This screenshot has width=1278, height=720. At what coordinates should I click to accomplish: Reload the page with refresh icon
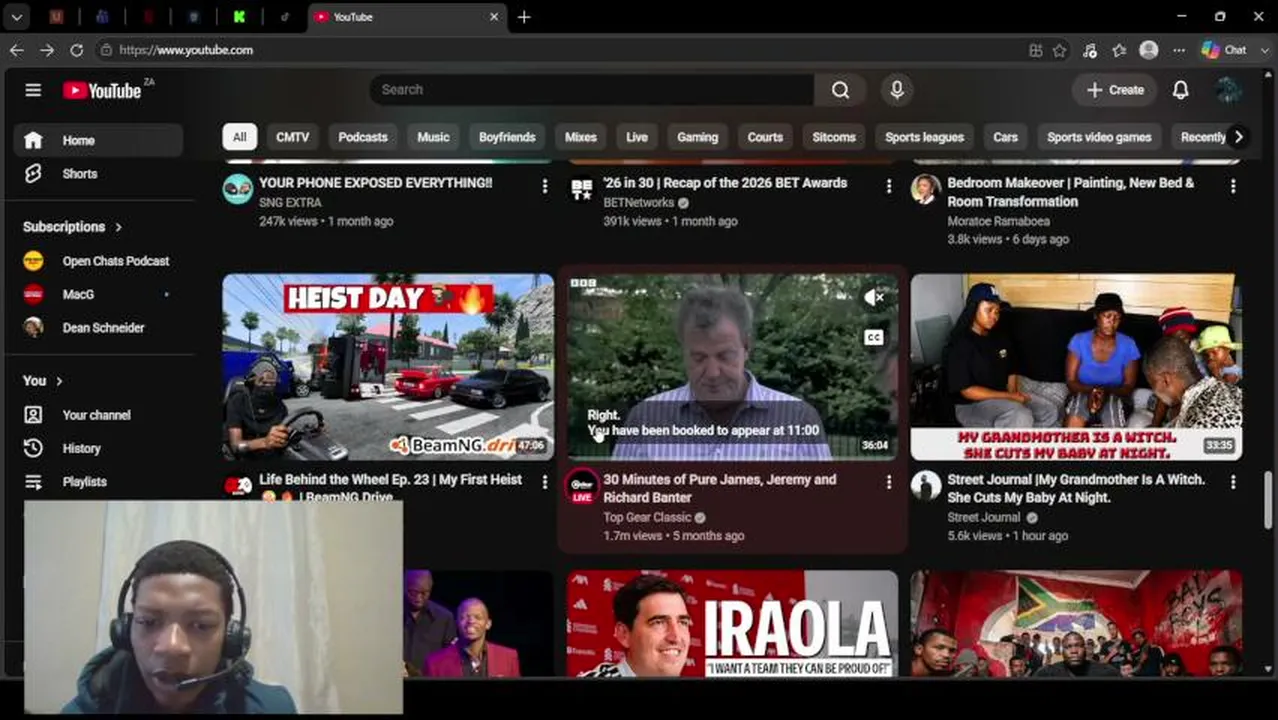(77, 50)
